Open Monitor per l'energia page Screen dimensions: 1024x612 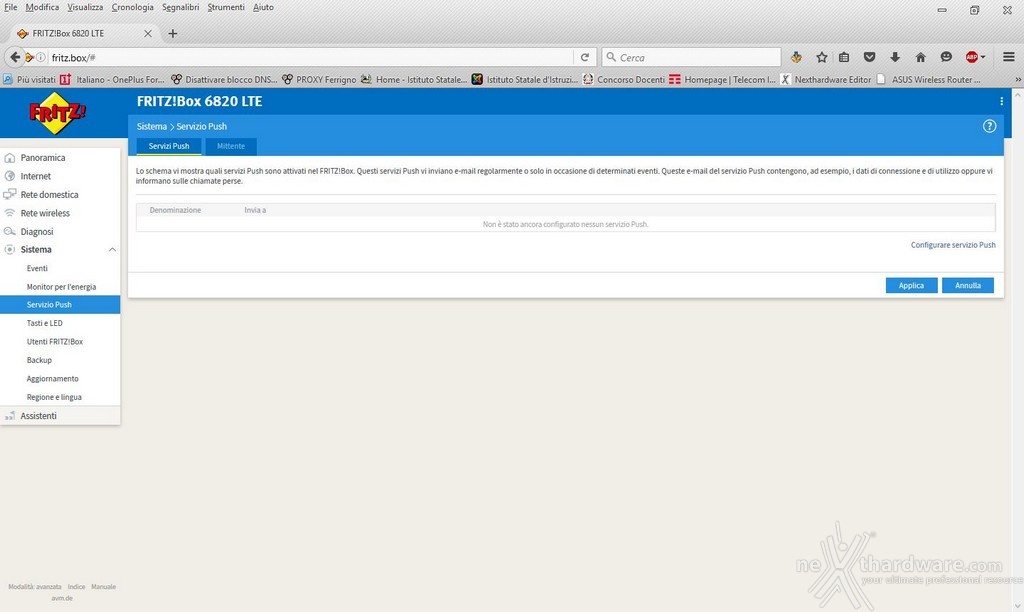(61, 287)
